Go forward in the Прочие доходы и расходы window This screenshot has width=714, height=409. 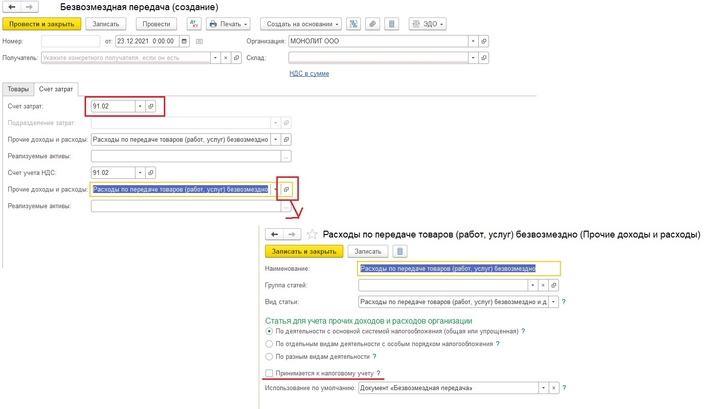tap(292, 234)
